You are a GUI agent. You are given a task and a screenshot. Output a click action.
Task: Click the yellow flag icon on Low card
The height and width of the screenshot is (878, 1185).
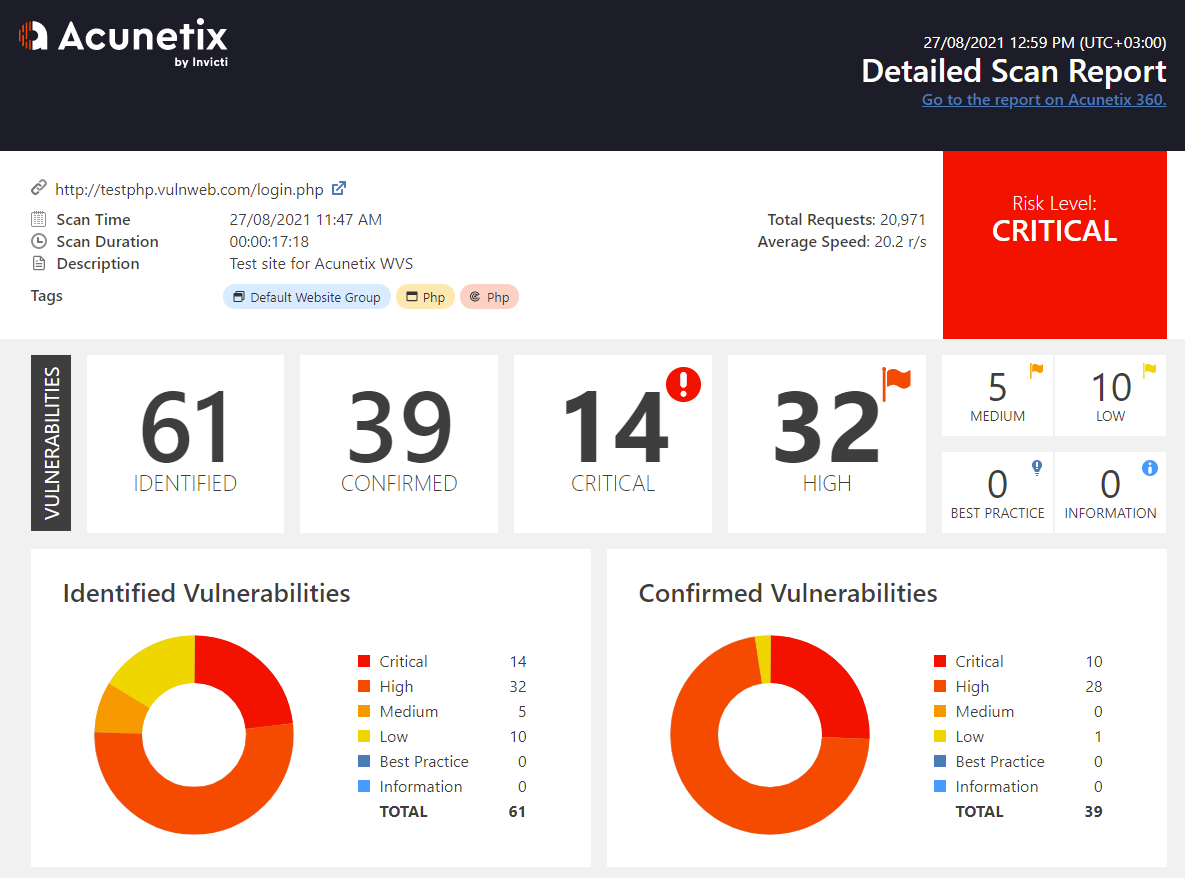click(1149, 370)
